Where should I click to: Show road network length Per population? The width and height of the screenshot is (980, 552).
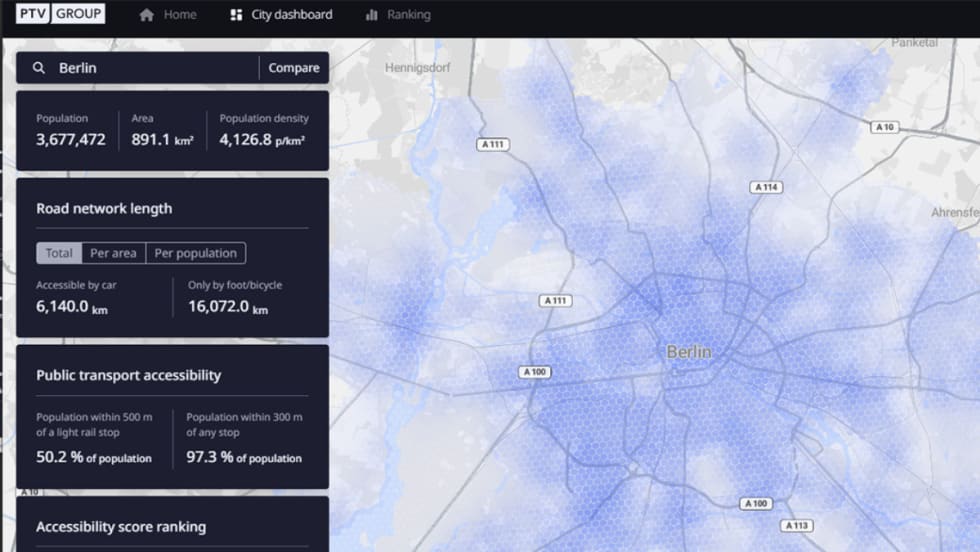point(196,253)
